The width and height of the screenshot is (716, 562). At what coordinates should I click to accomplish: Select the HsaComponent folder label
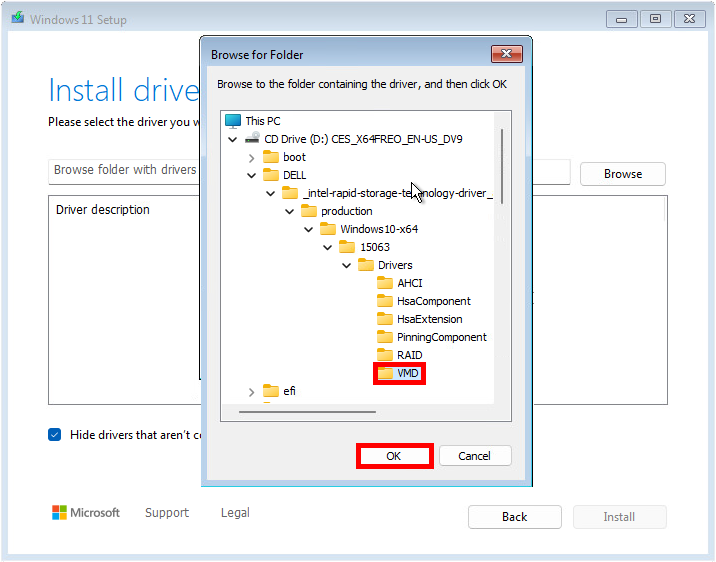434,301
